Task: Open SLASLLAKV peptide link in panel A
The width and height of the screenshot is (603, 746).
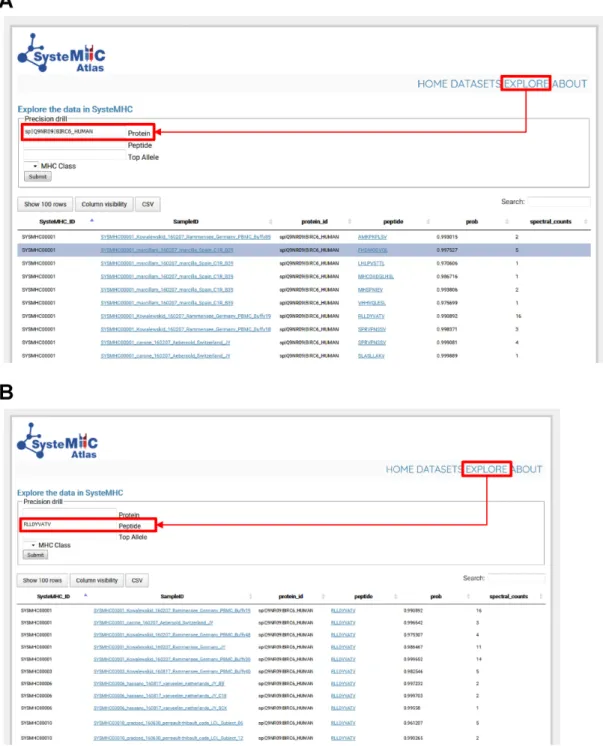Action: click(x=371, y=356)
